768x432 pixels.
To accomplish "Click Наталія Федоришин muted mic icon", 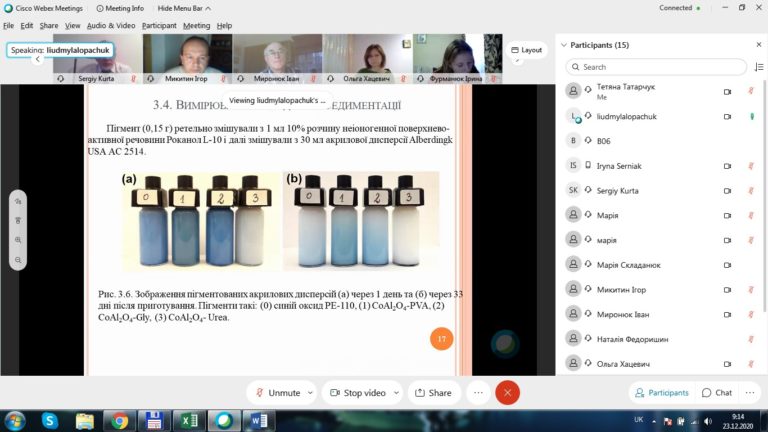I will click(751, 338).
